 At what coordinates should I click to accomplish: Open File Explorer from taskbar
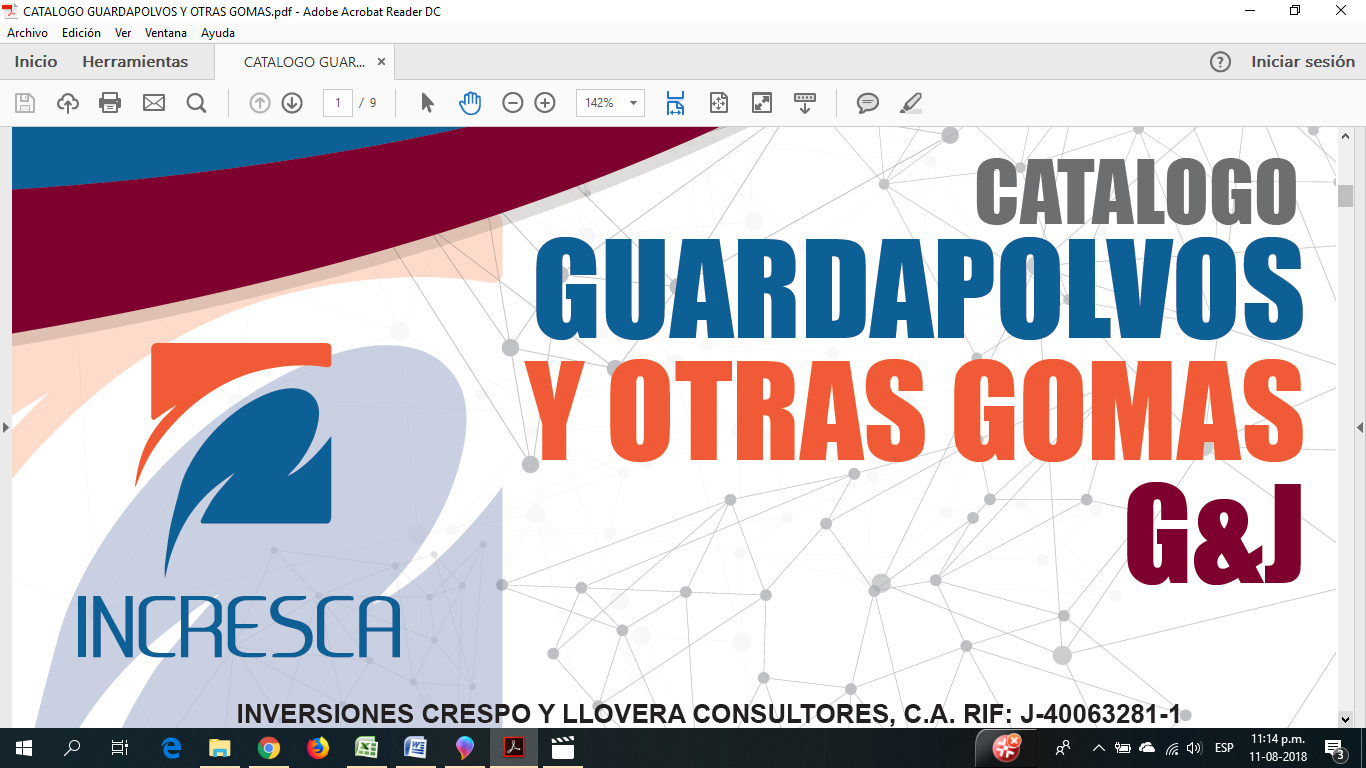coord(219,748)
